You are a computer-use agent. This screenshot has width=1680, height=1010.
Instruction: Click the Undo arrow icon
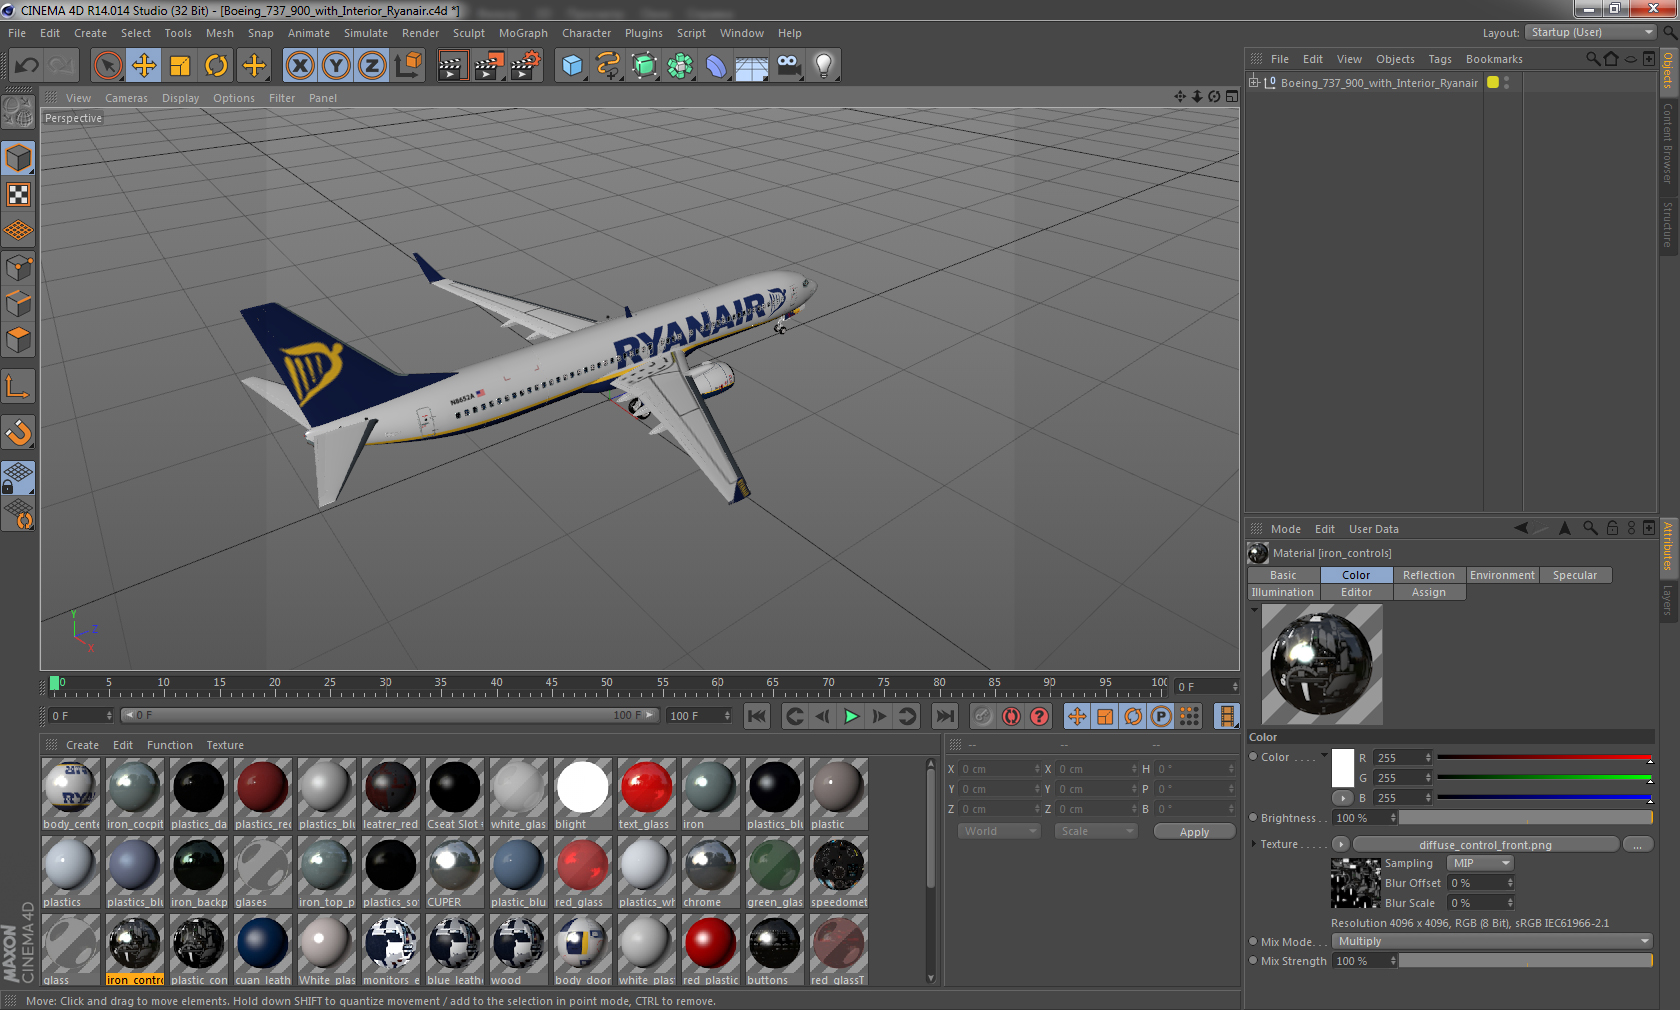tap(27, 66)
